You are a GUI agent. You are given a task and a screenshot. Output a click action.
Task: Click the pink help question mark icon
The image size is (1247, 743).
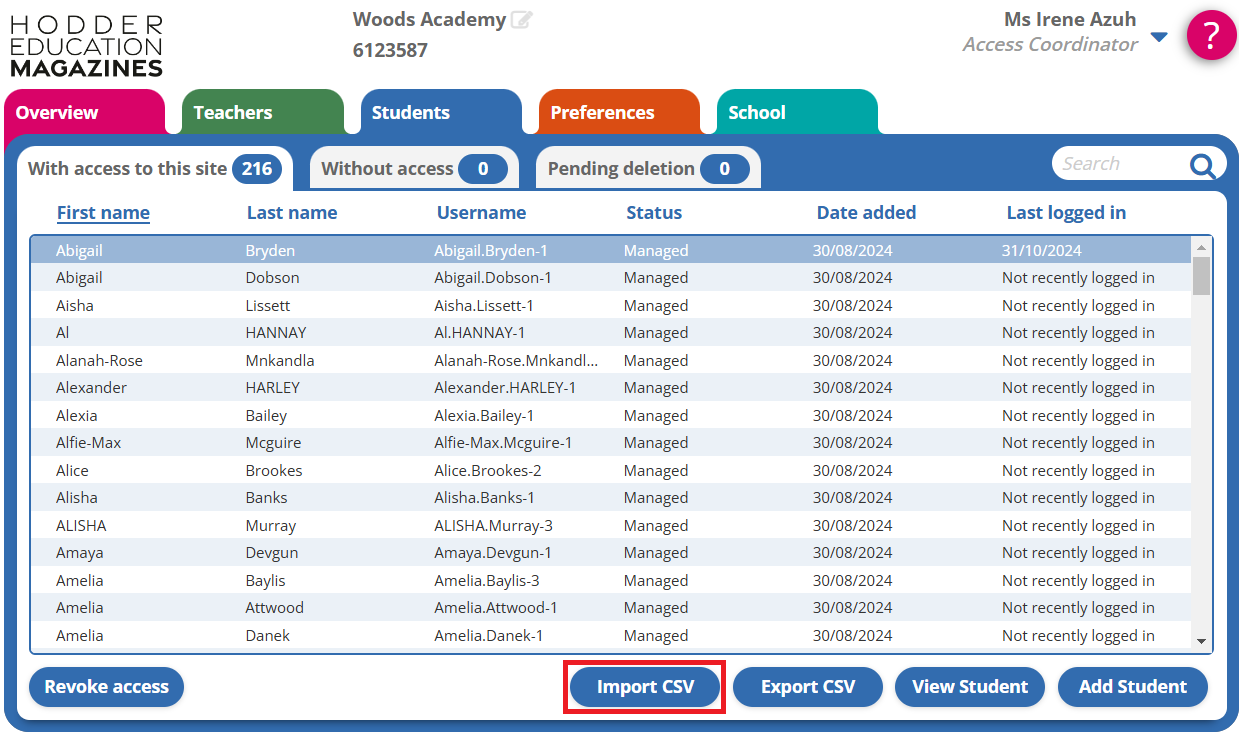tap(1211, 36)
